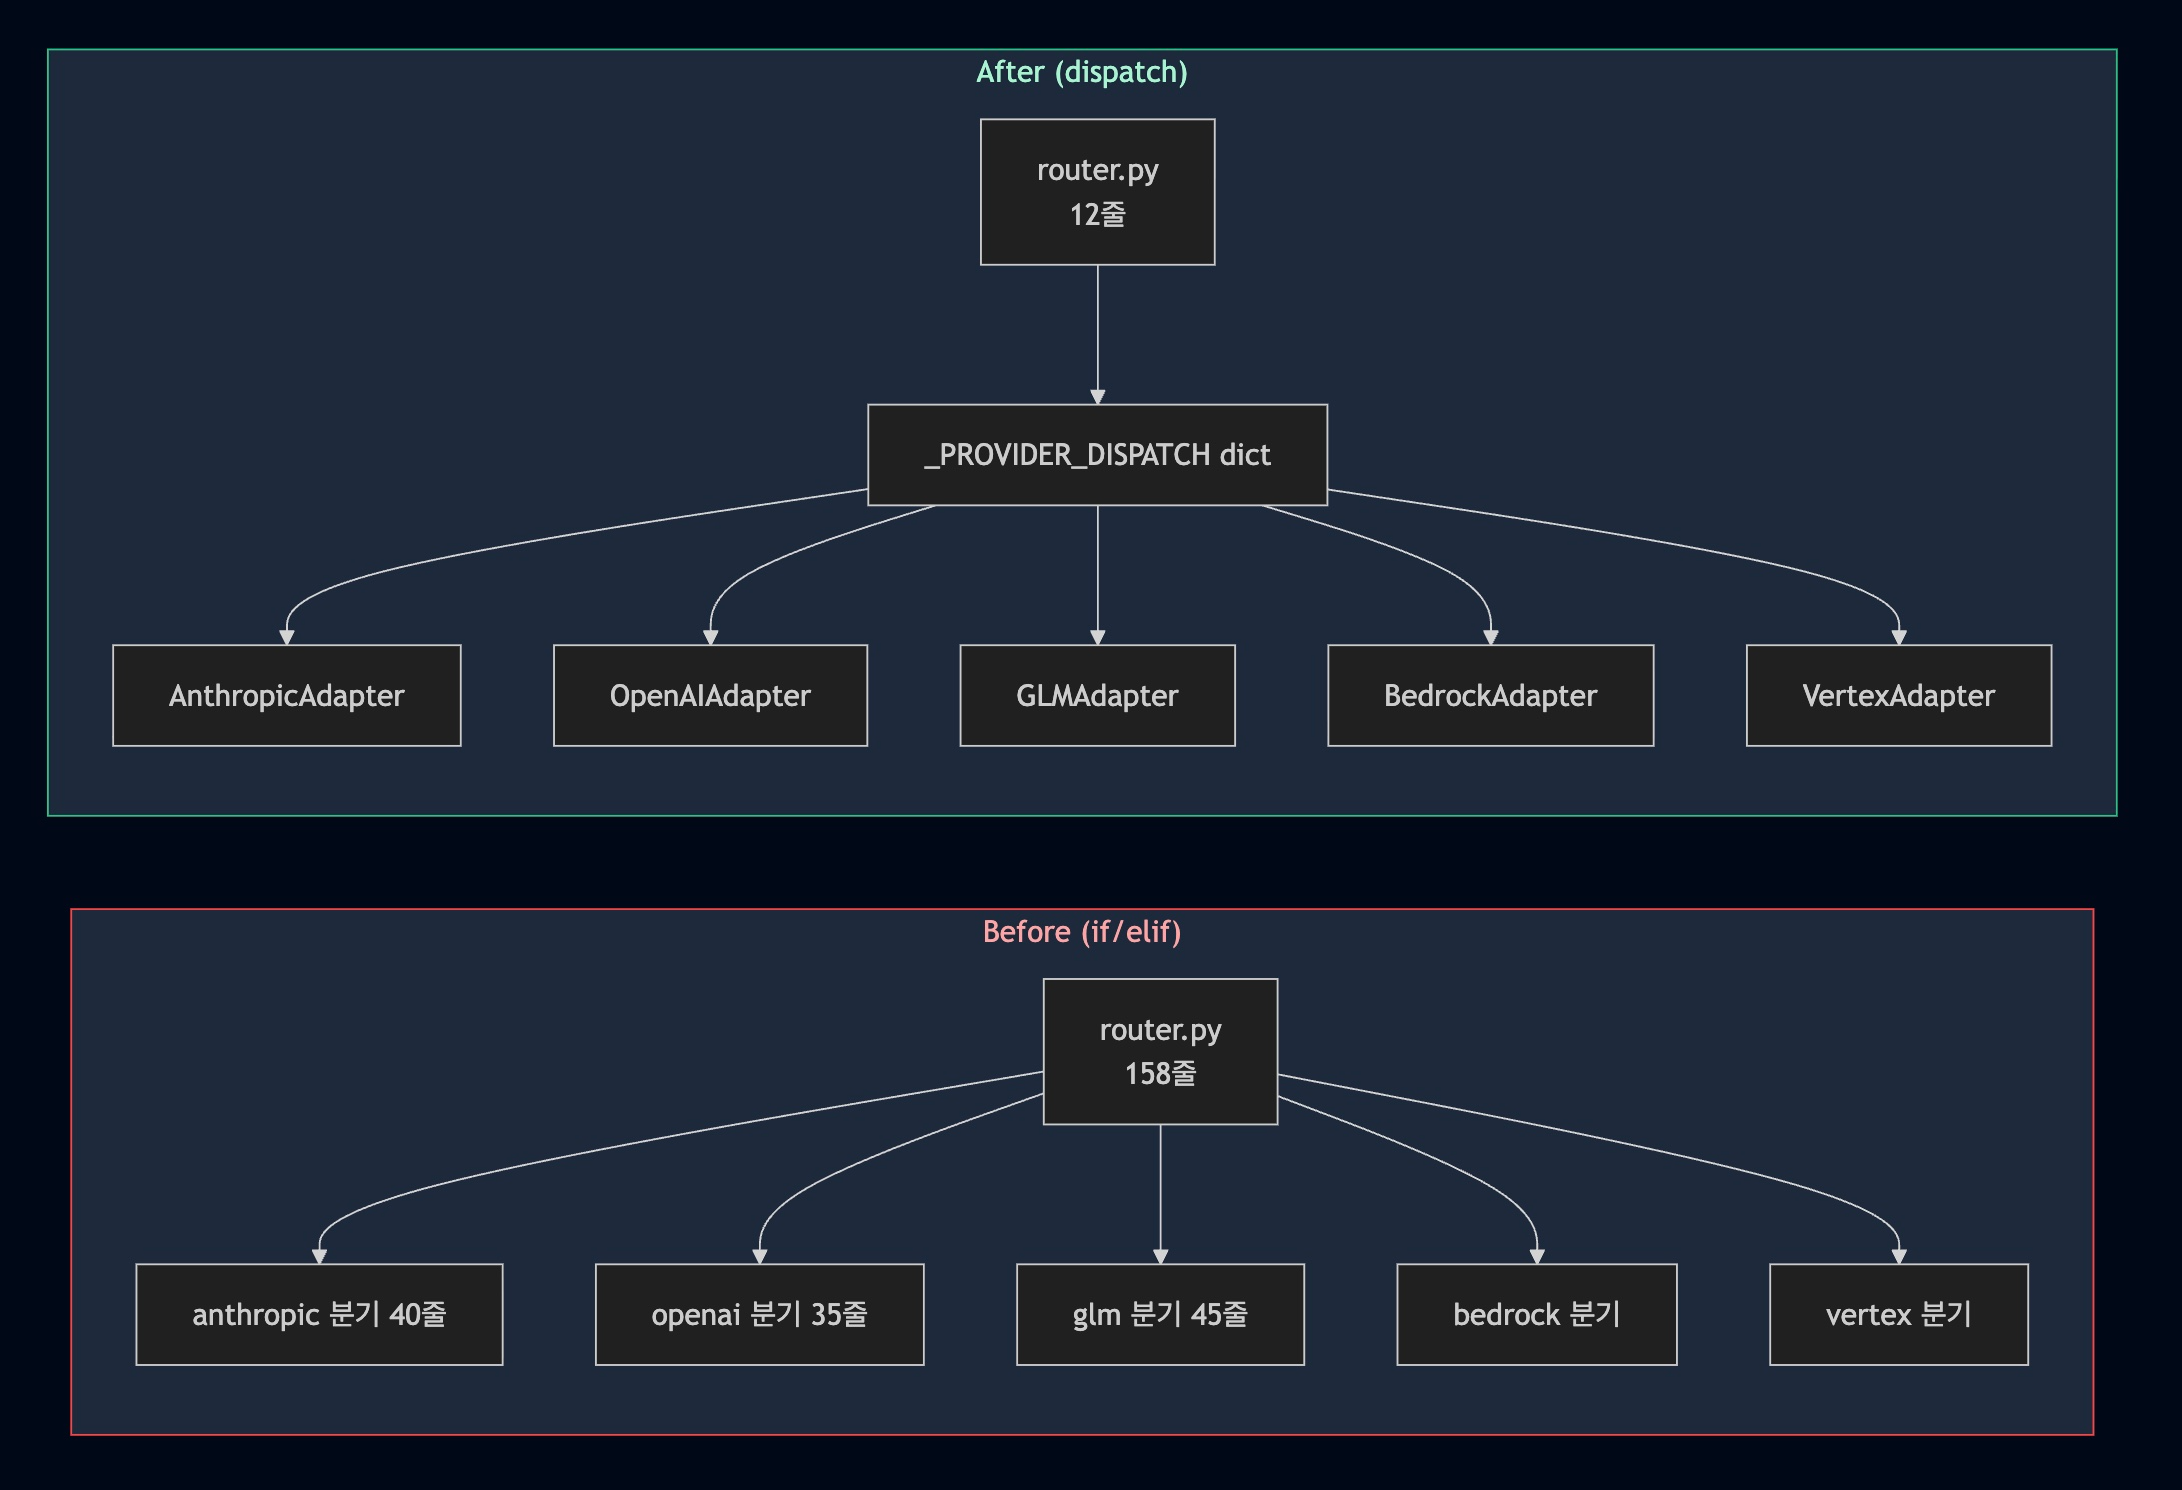
Task: Click the bedrock 분기 node
Action: tap(1536, 1314)
